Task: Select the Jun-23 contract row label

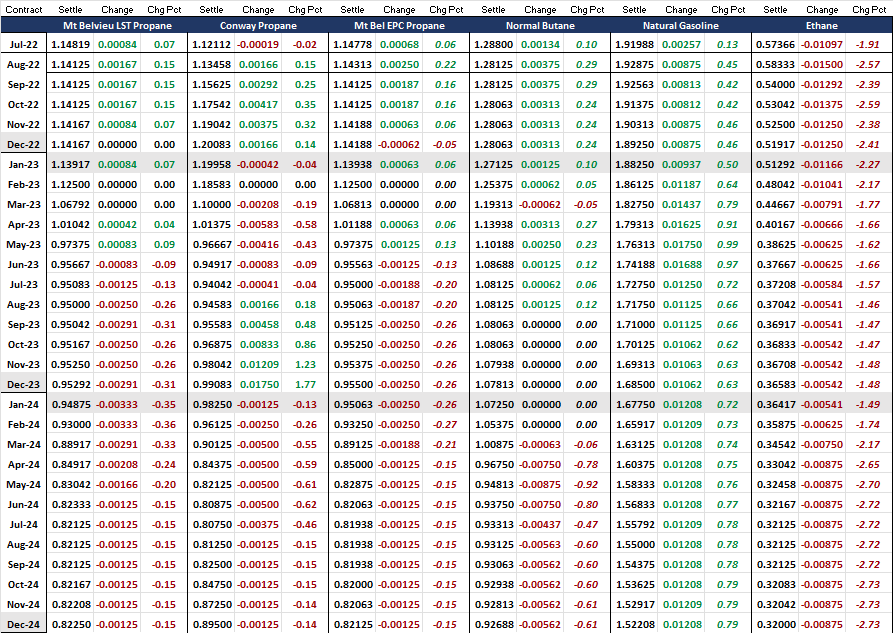Action: (23, 264)
